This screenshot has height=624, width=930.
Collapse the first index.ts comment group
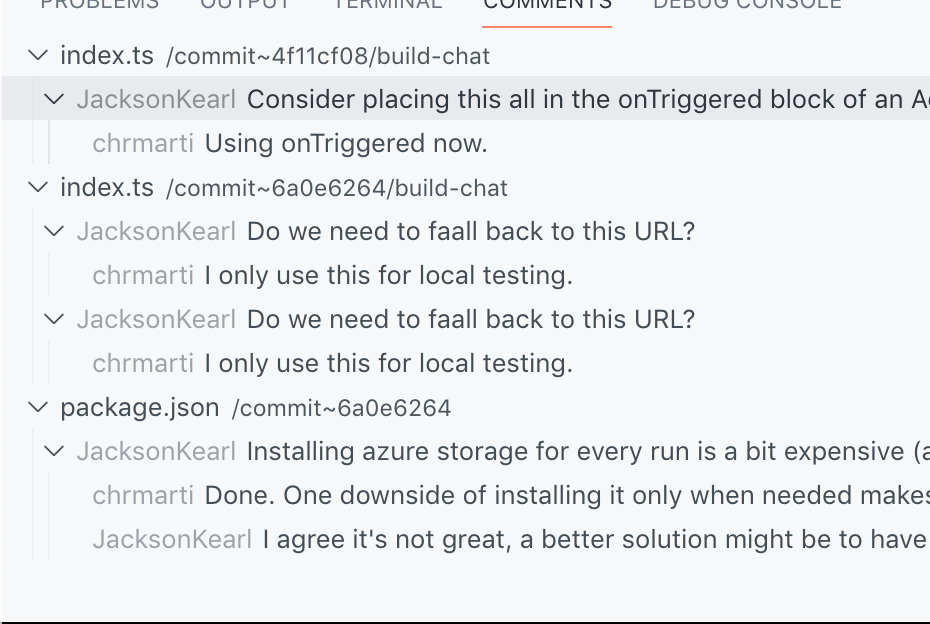click(37, 56)
